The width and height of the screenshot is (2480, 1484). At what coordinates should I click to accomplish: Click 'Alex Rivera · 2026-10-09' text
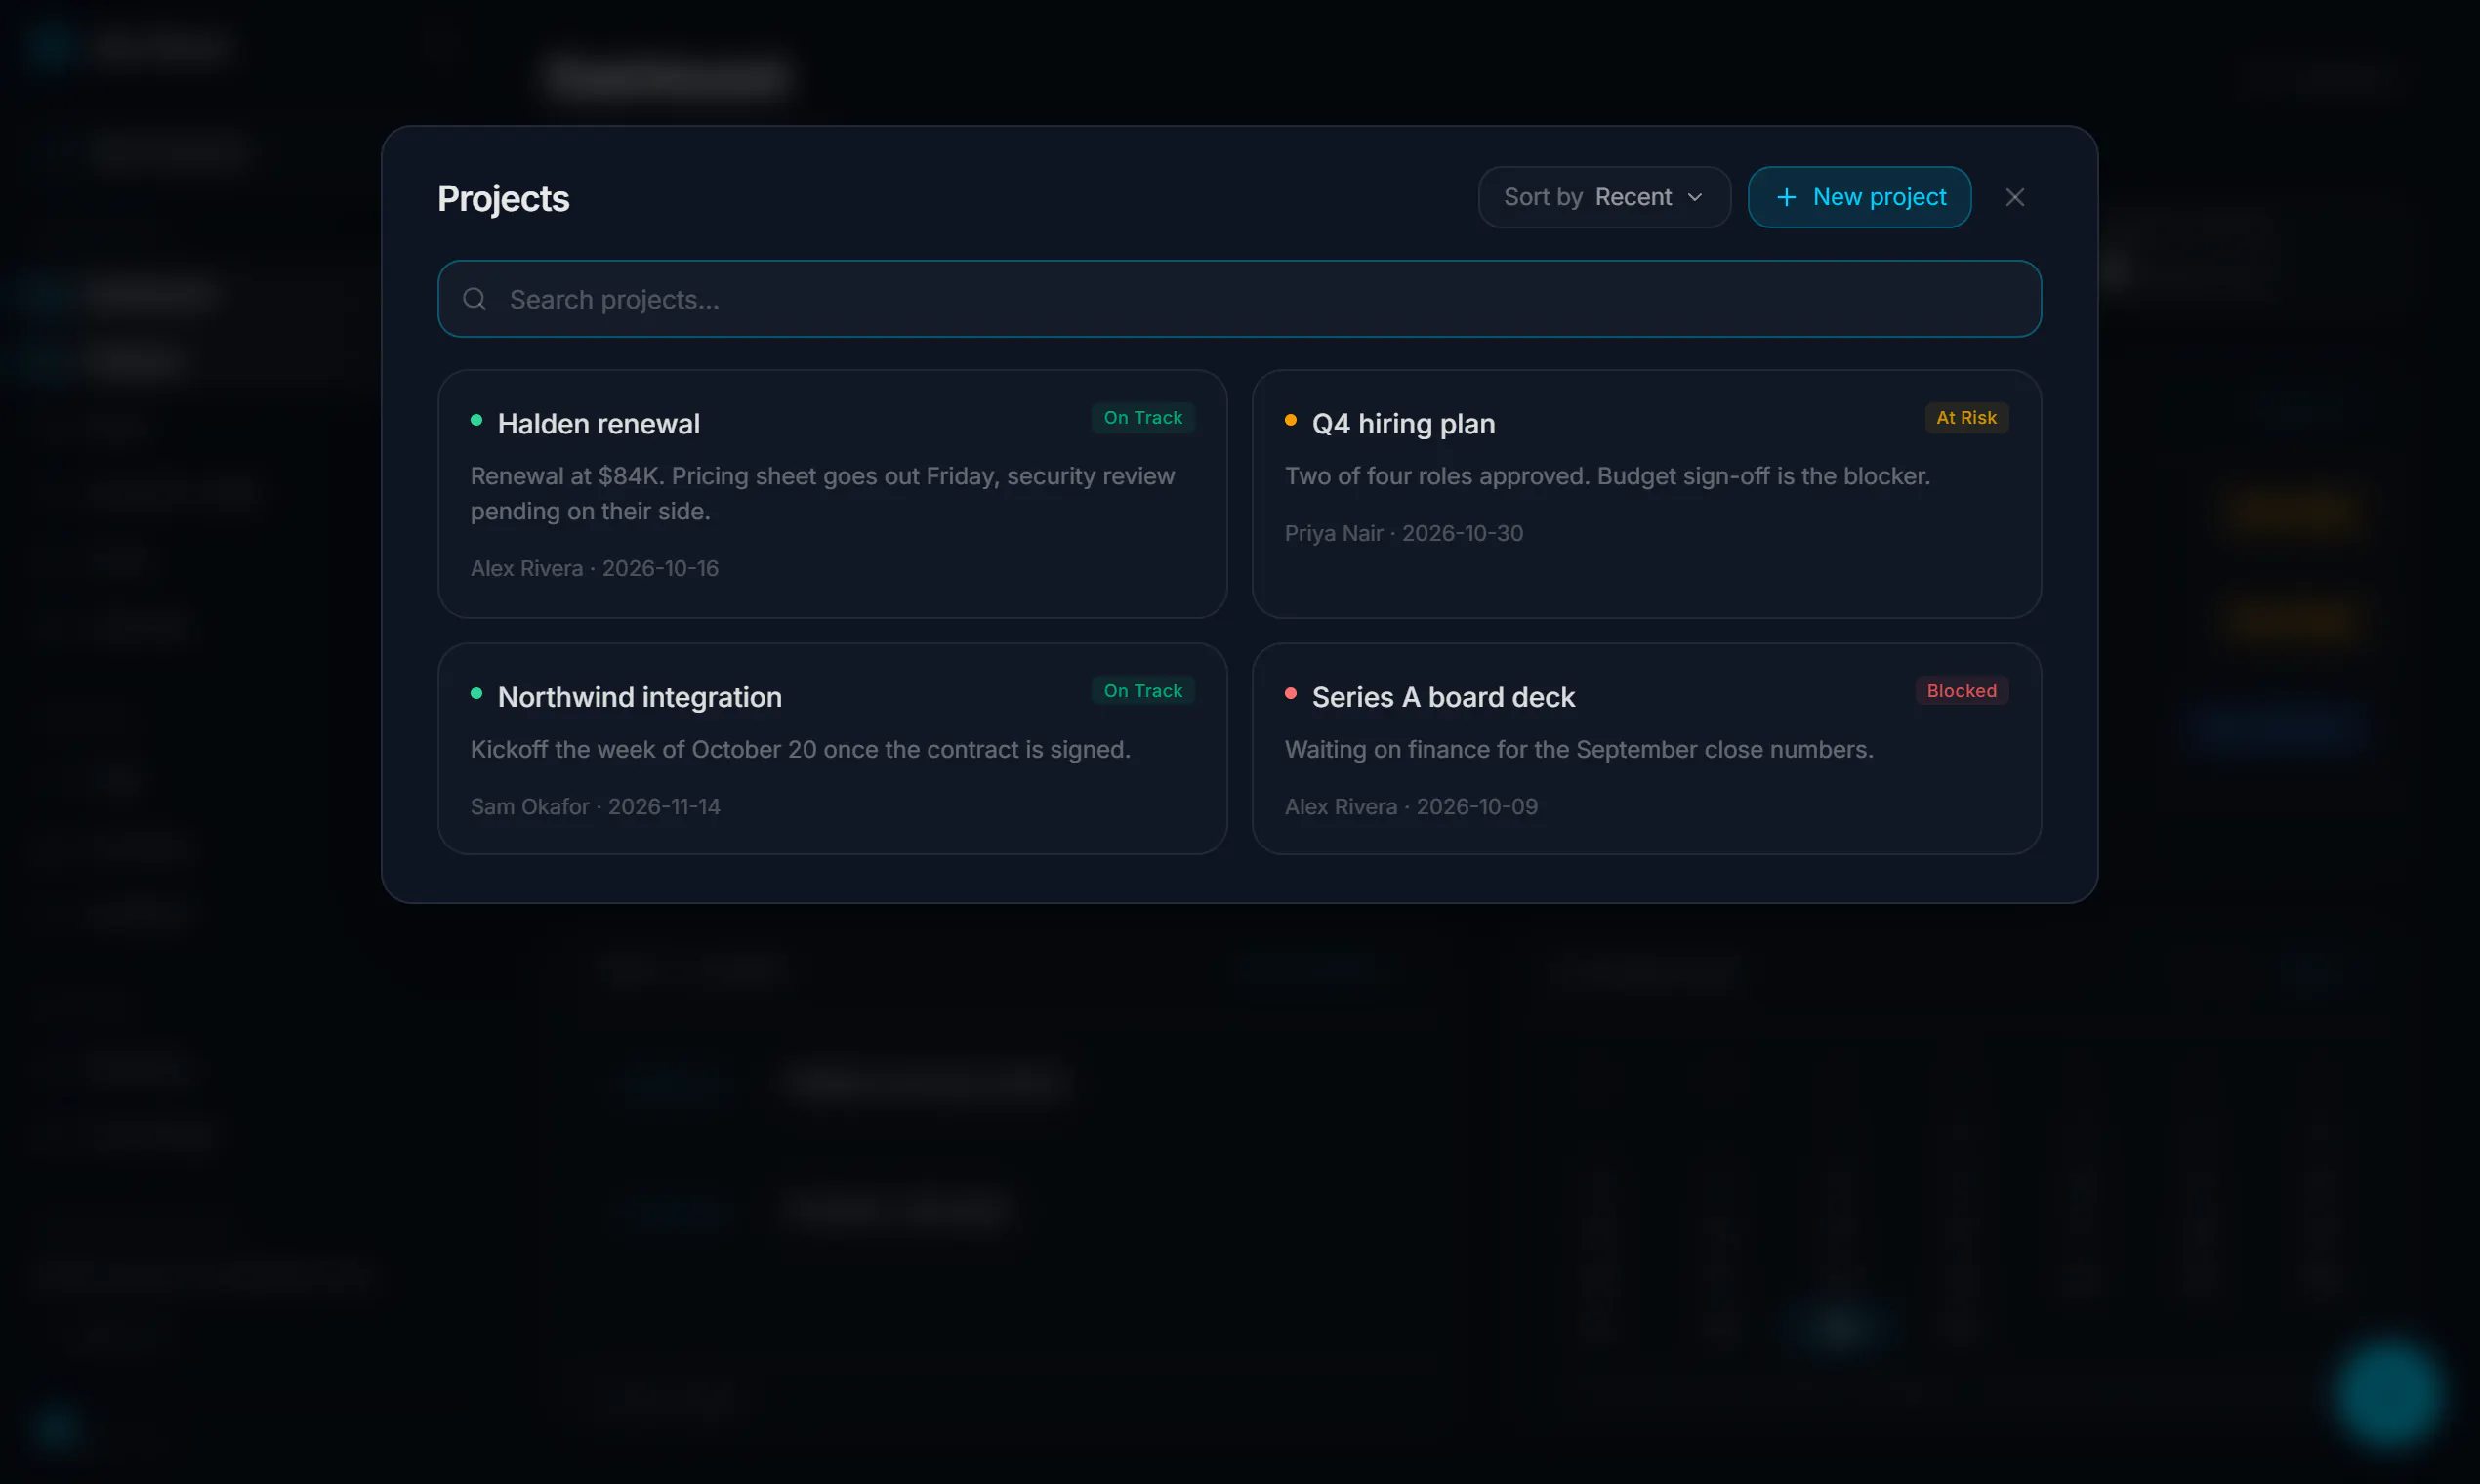point(1411,806)
